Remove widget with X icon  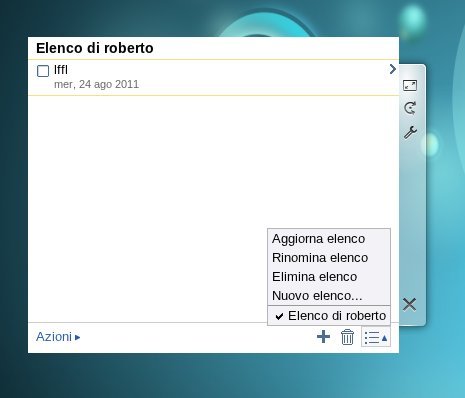pyautogui.click(x=409, y=304)
